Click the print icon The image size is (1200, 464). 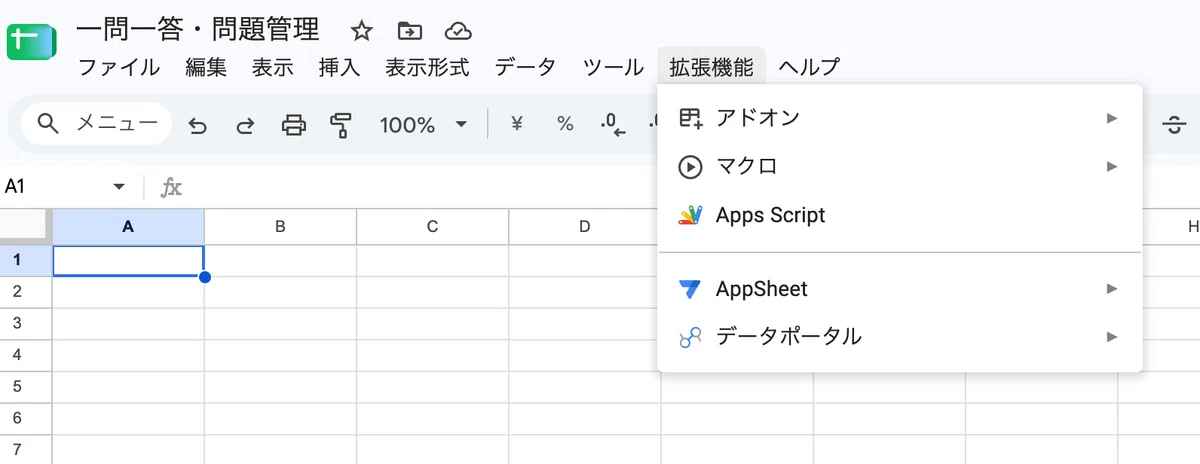(293, 125)
